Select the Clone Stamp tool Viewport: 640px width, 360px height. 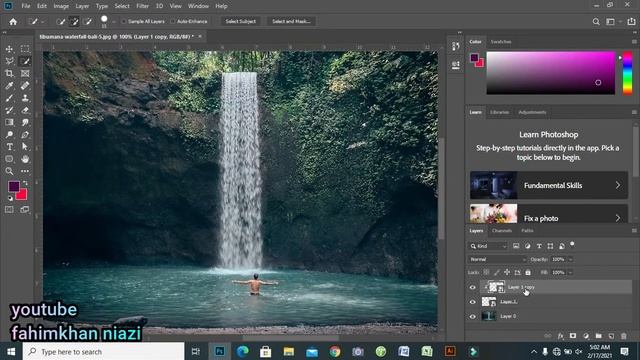[25, 98]
